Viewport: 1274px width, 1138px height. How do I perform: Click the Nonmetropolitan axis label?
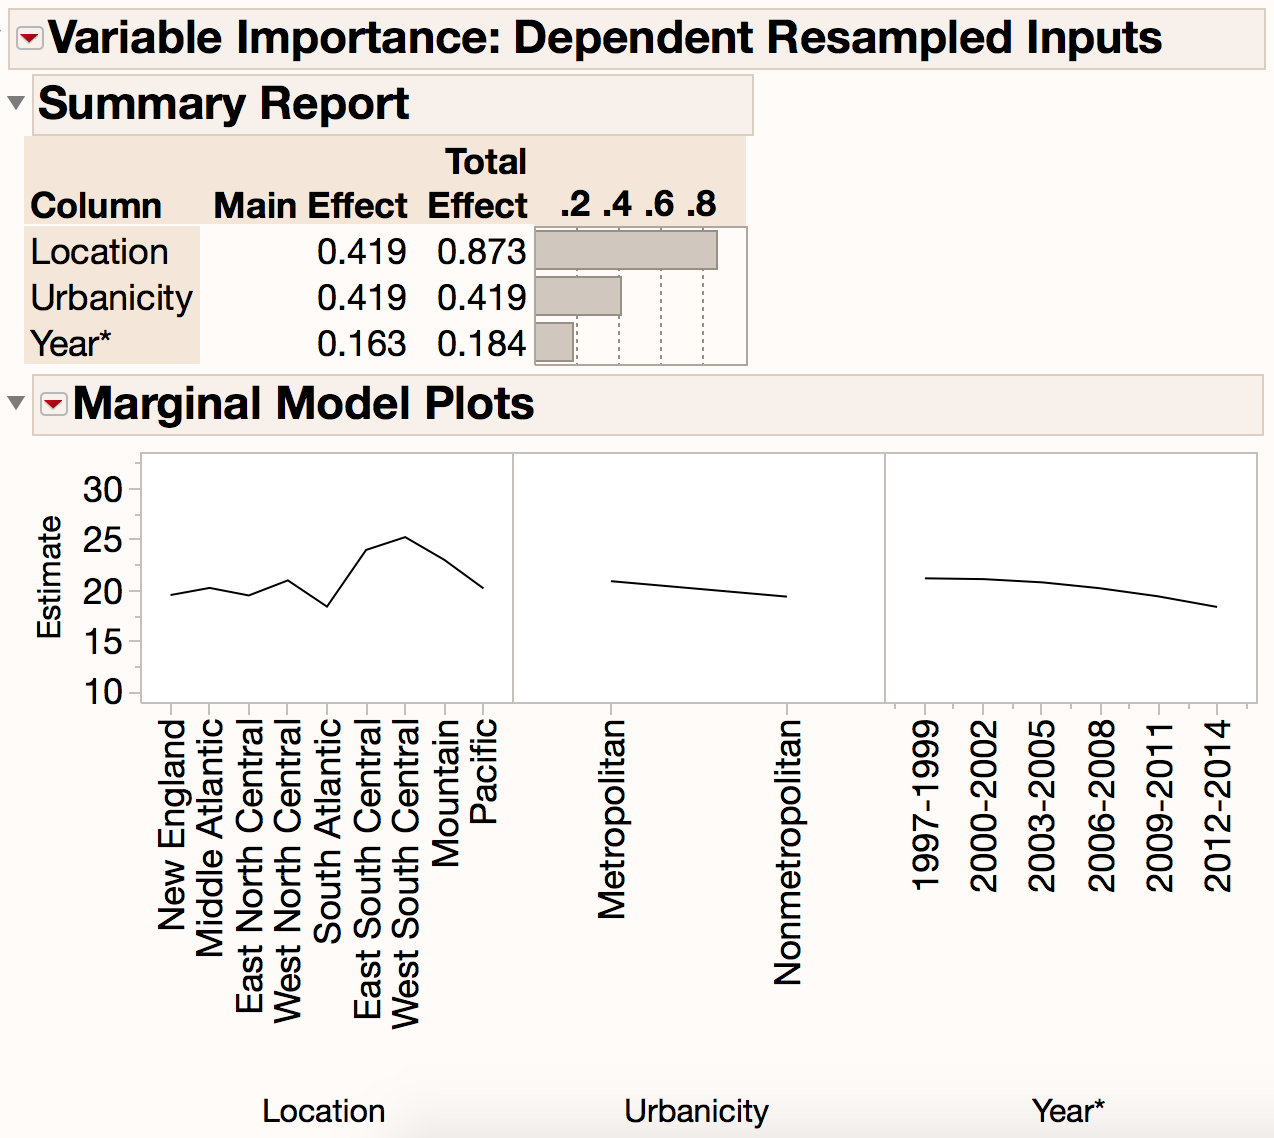pyautogui.click(x=788, y=852)
